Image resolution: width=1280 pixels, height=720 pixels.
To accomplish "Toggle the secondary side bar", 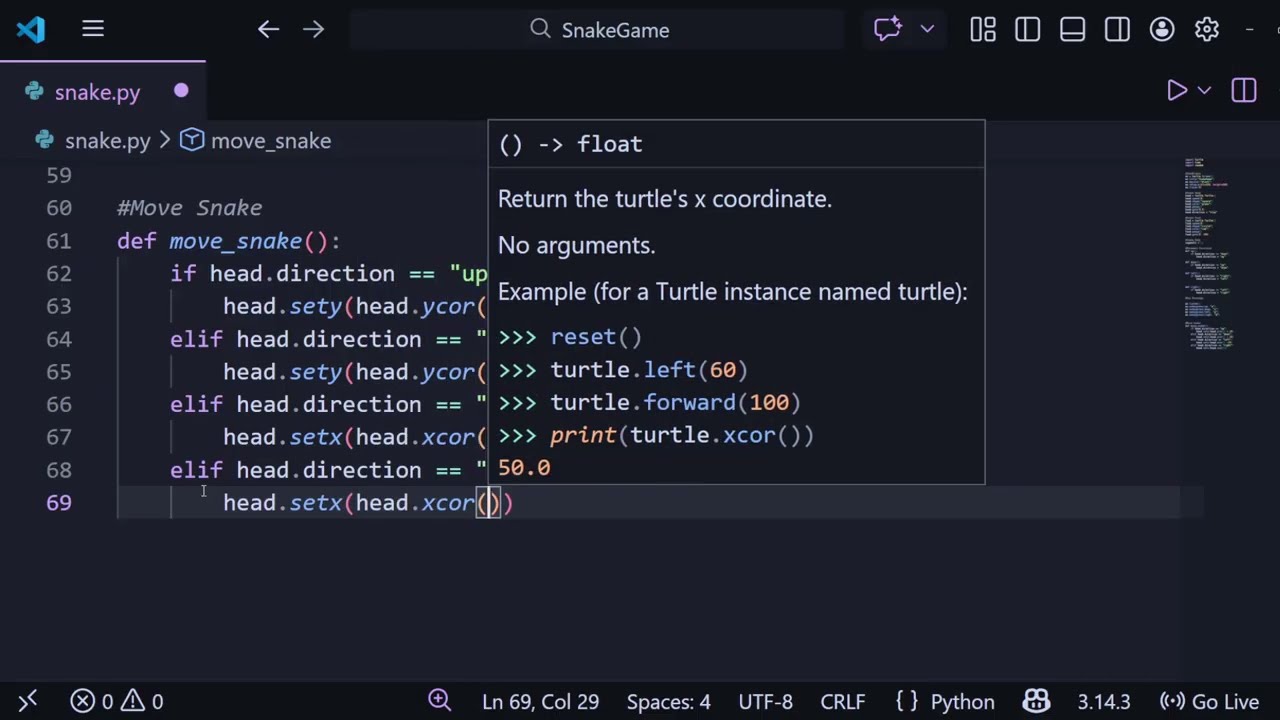I will [1117, 30].
